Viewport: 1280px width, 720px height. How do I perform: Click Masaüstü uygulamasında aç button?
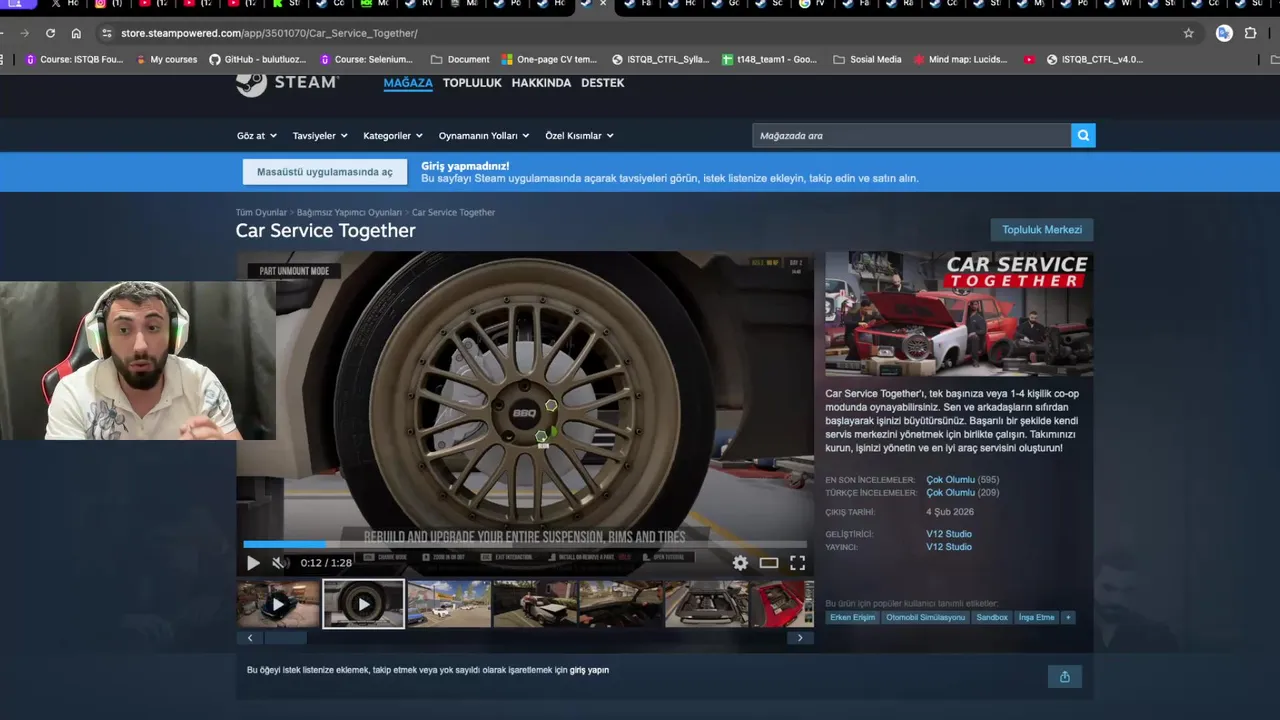[325, 172]
